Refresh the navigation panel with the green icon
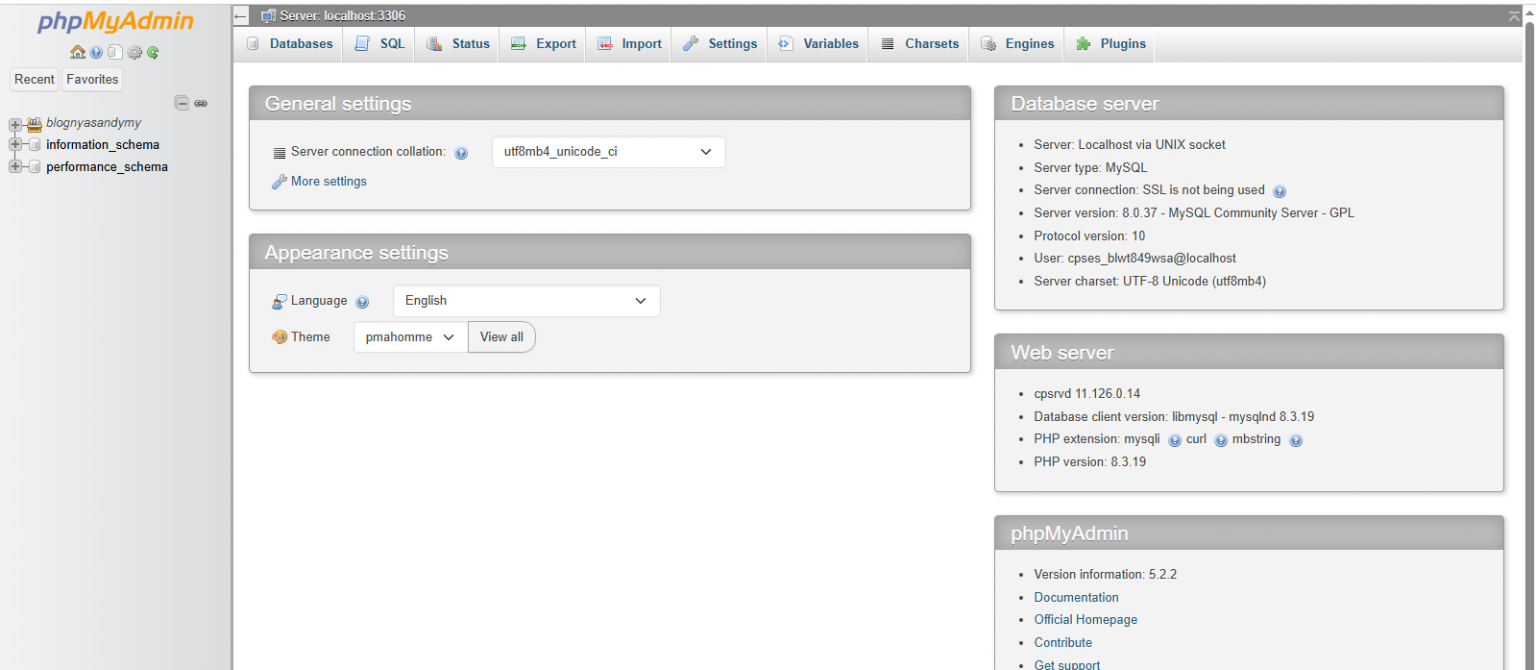 click(x=152, y=52)
